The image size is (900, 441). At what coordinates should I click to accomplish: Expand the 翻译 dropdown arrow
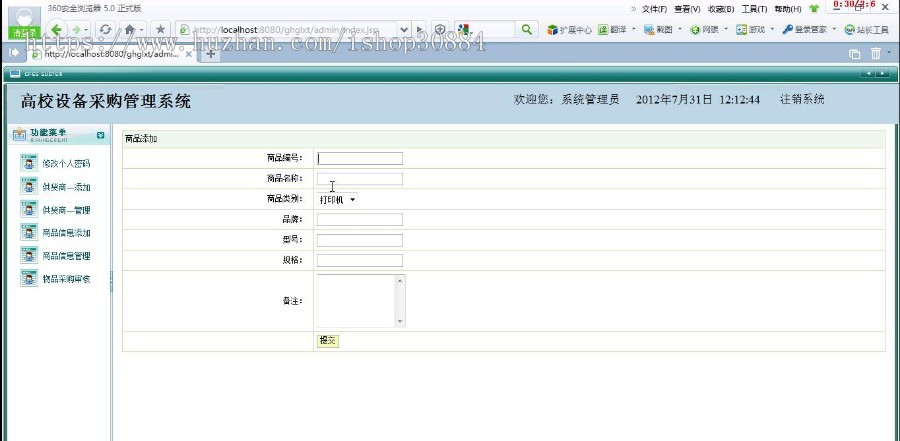click(634, 29)
